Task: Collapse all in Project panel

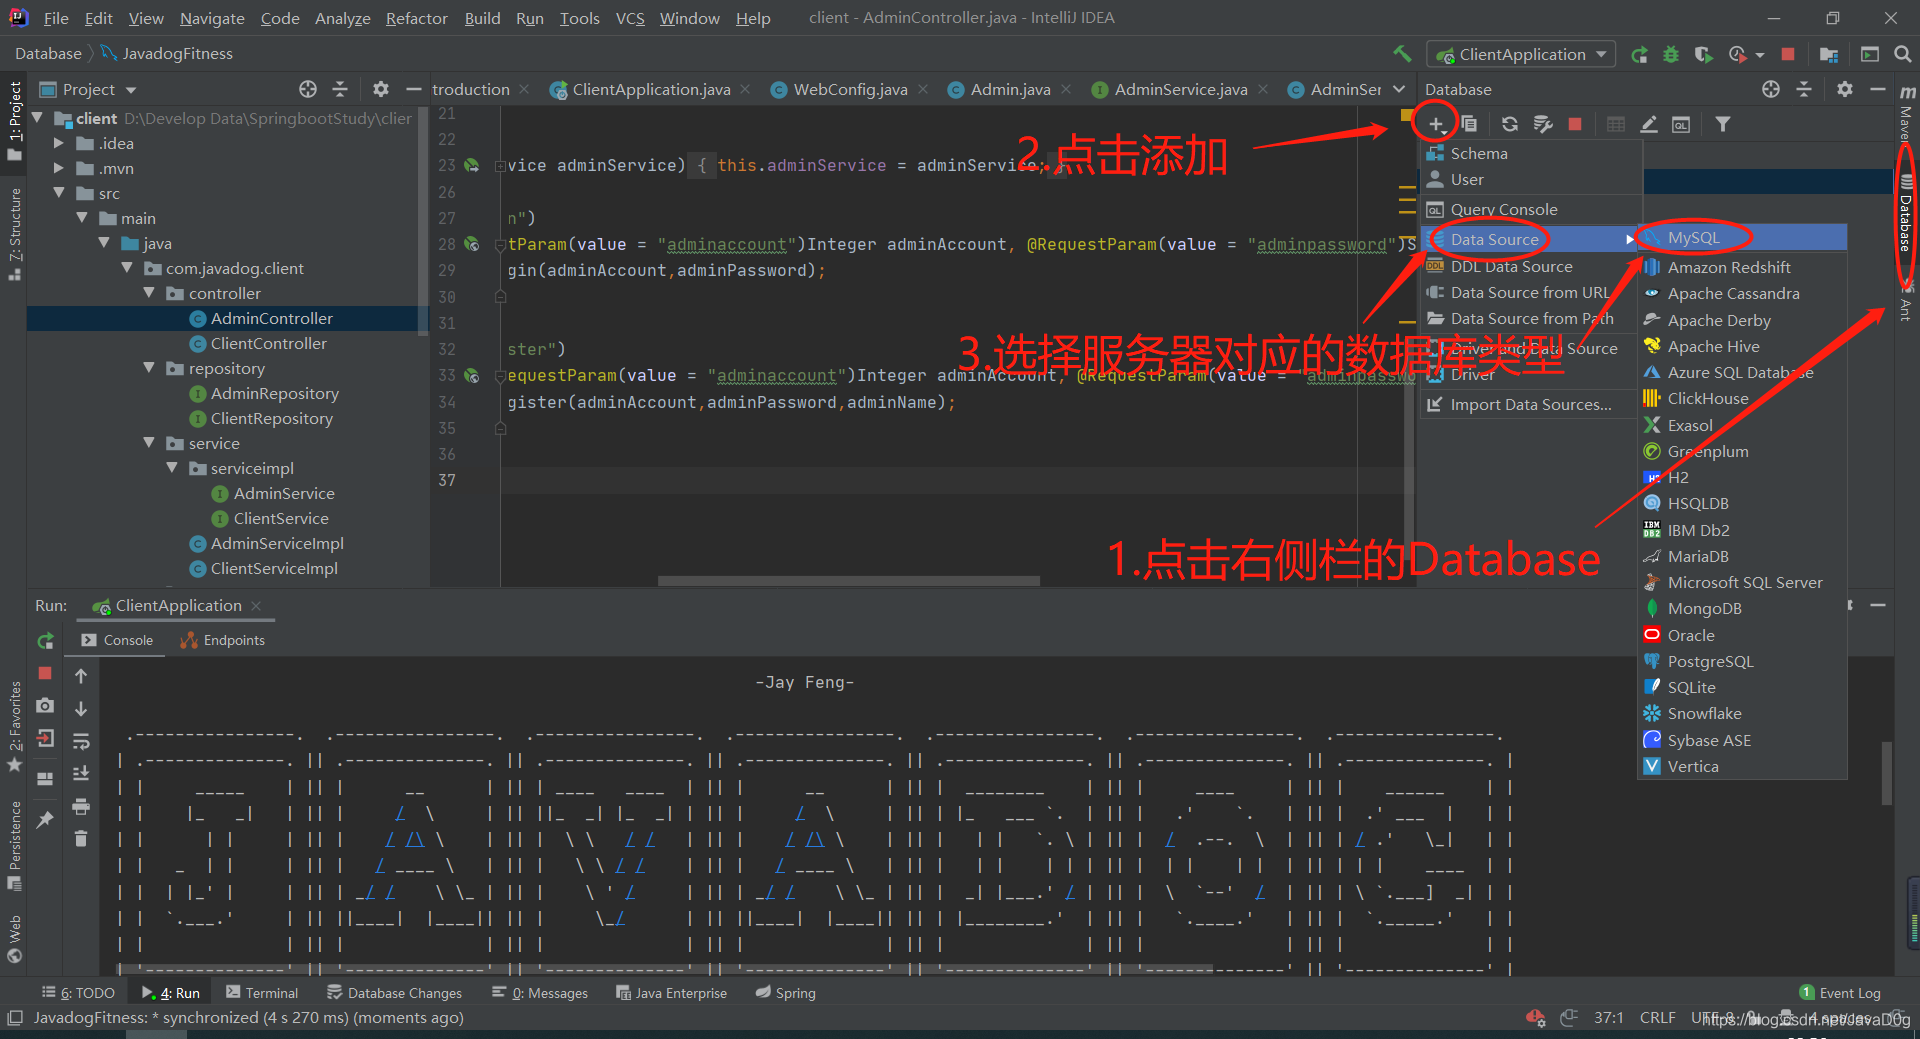Action: (340, 89)
